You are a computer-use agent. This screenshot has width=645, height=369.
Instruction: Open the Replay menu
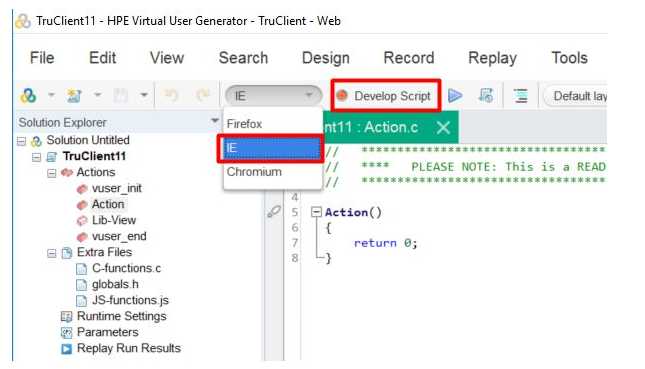pyautogui.click(x=492, y=58)
